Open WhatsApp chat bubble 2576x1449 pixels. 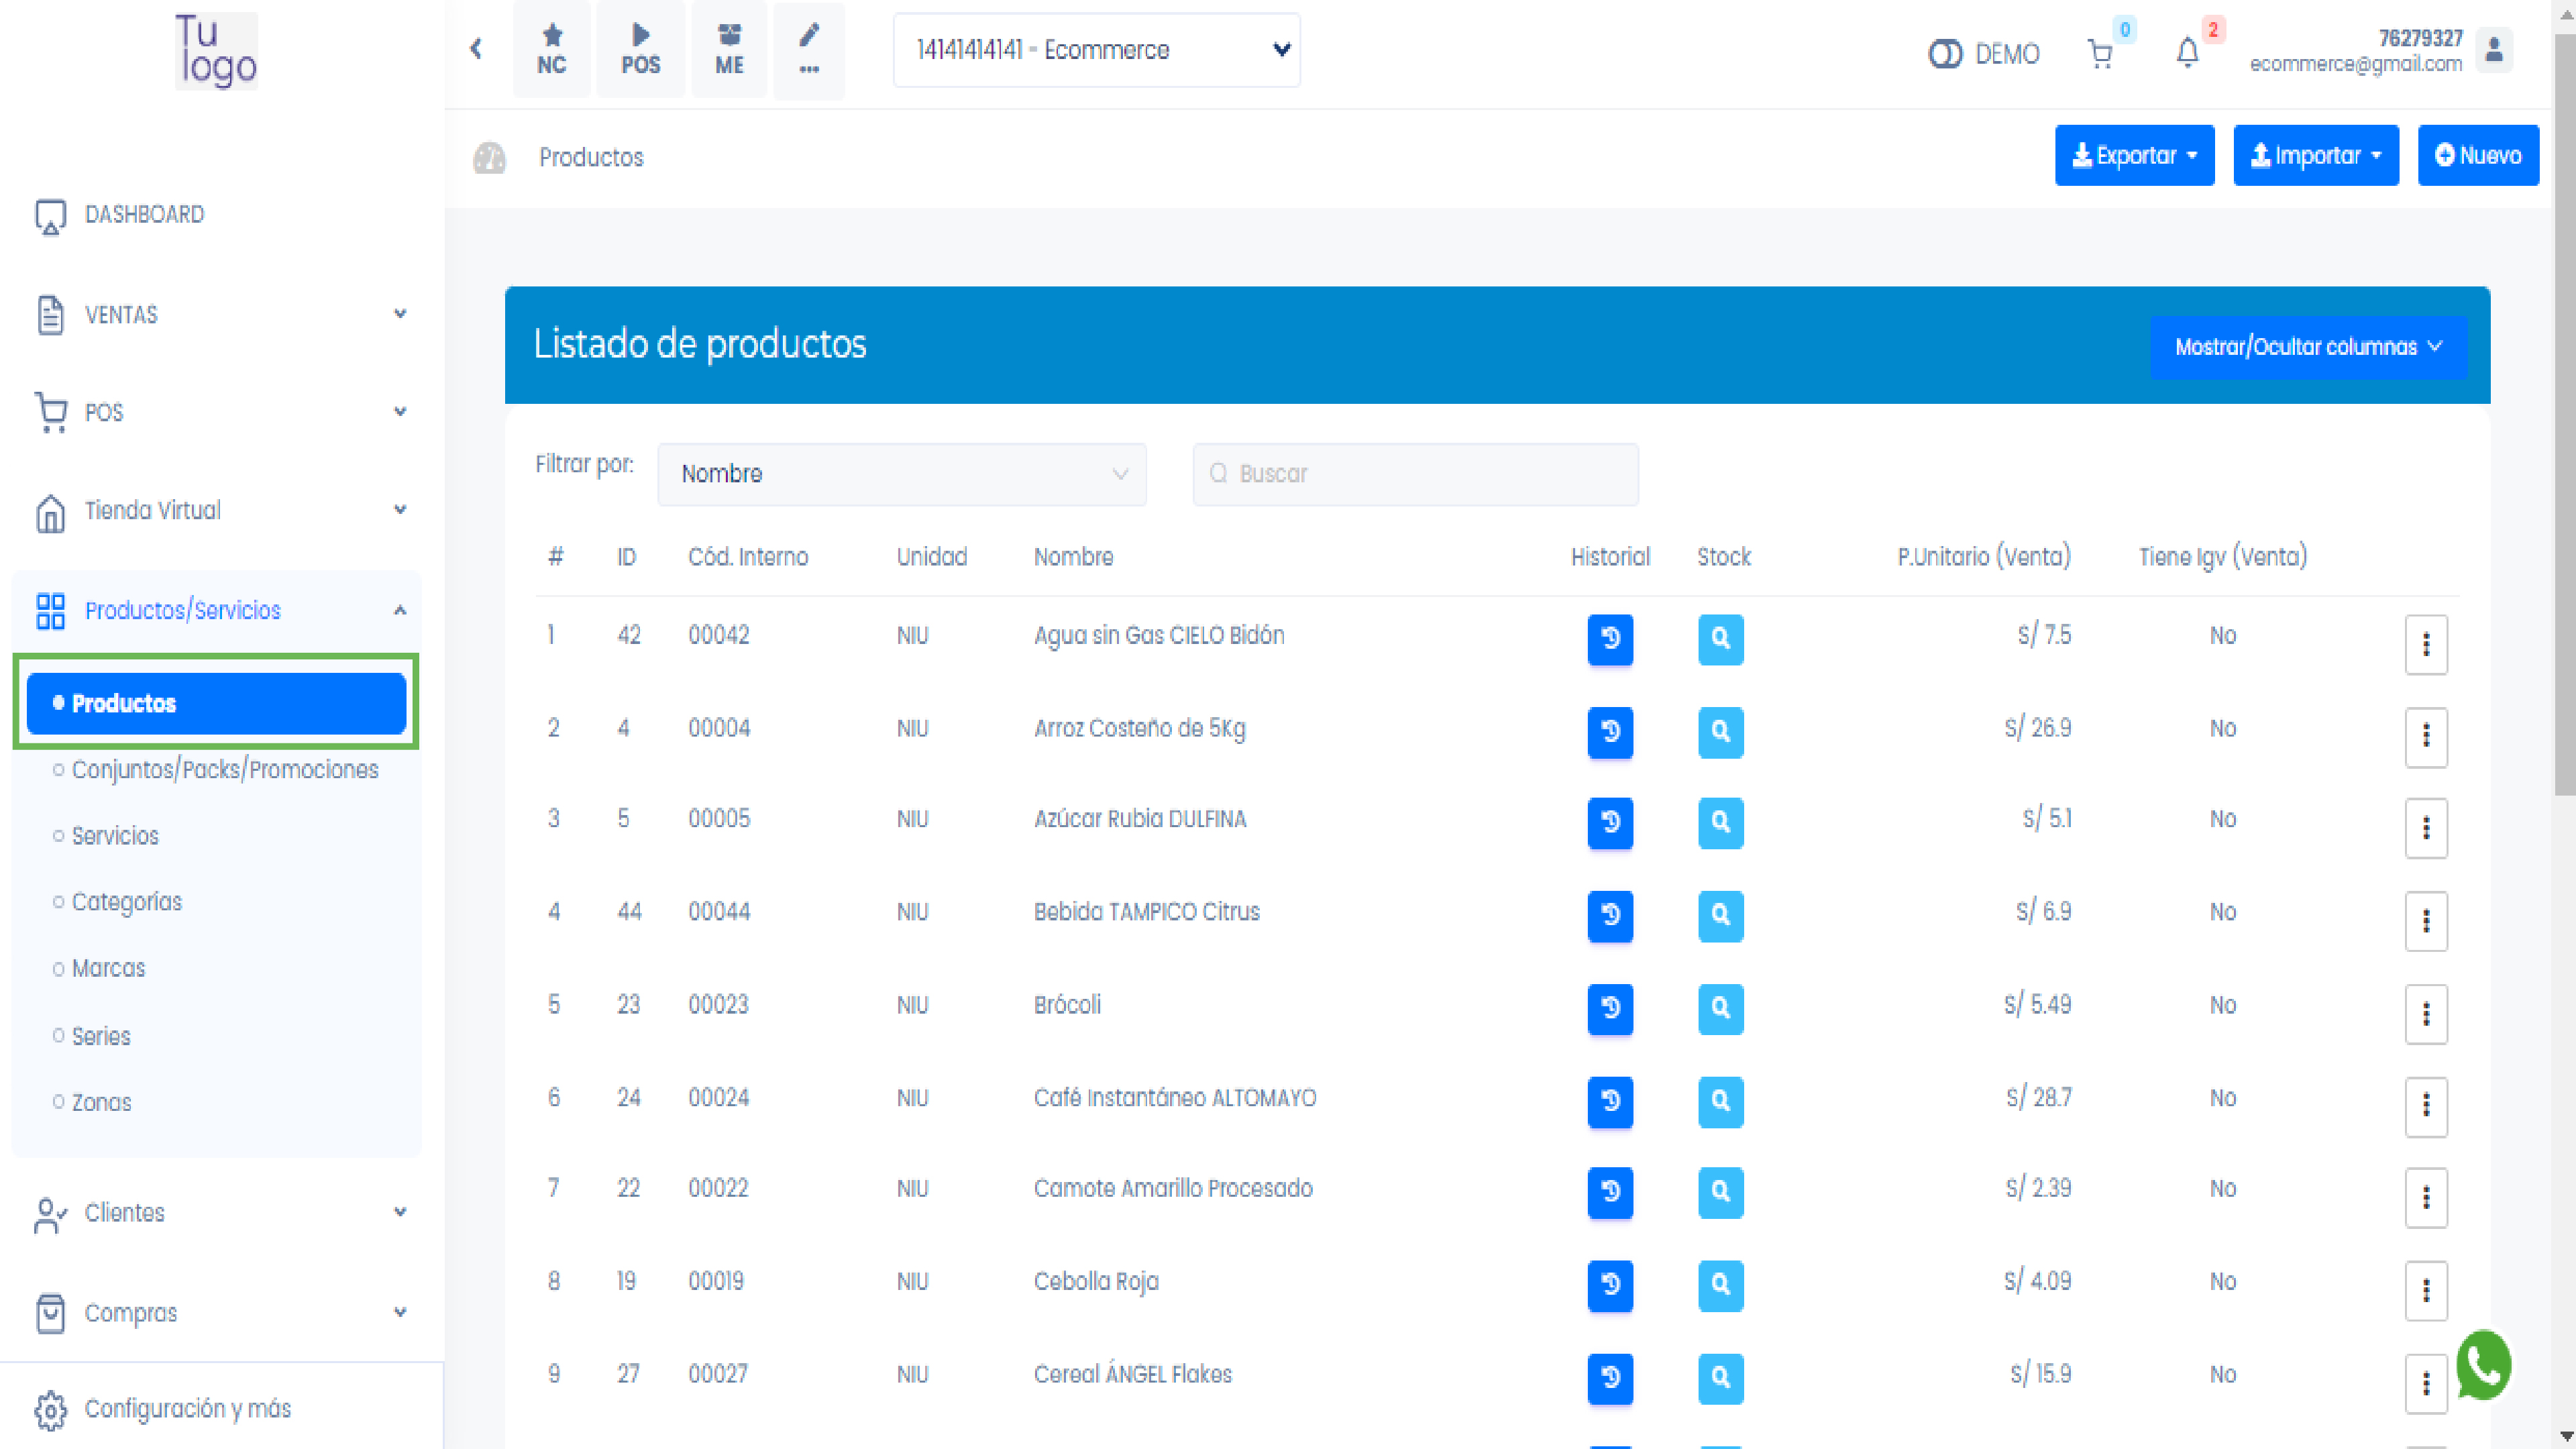coord(2483,1365)
